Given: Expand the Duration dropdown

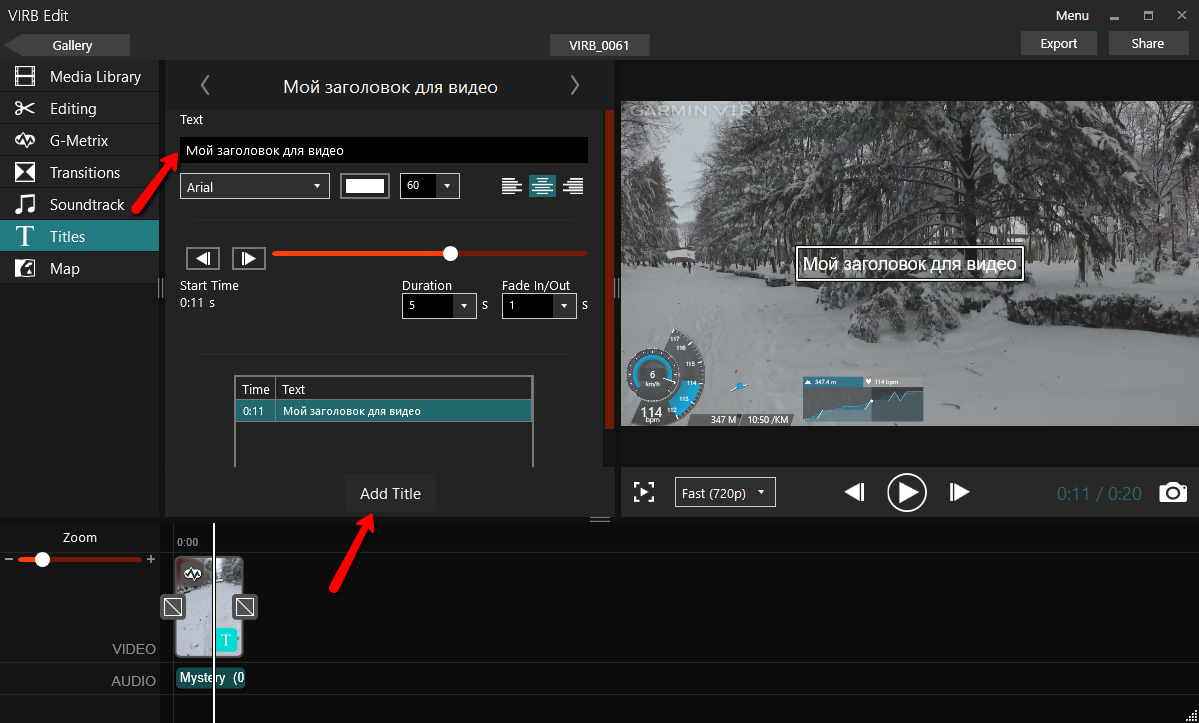Looking at the screenshot, I should click(464, 306).
